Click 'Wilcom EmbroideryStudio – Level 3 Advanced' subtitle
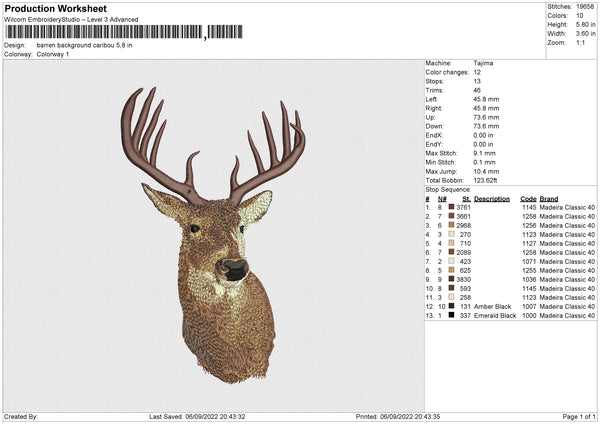 (71, 20)
